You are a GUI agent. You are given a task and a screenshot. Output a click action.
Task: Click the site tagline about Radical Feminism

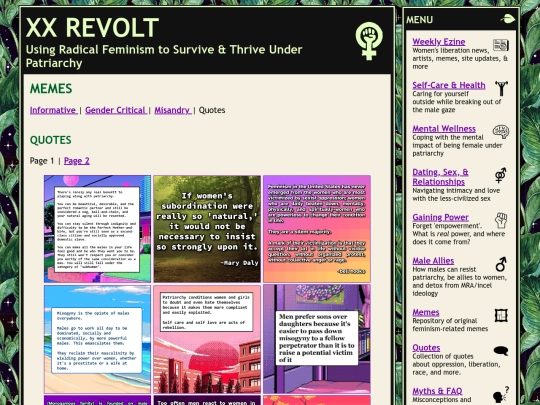(x=164, y=56)
